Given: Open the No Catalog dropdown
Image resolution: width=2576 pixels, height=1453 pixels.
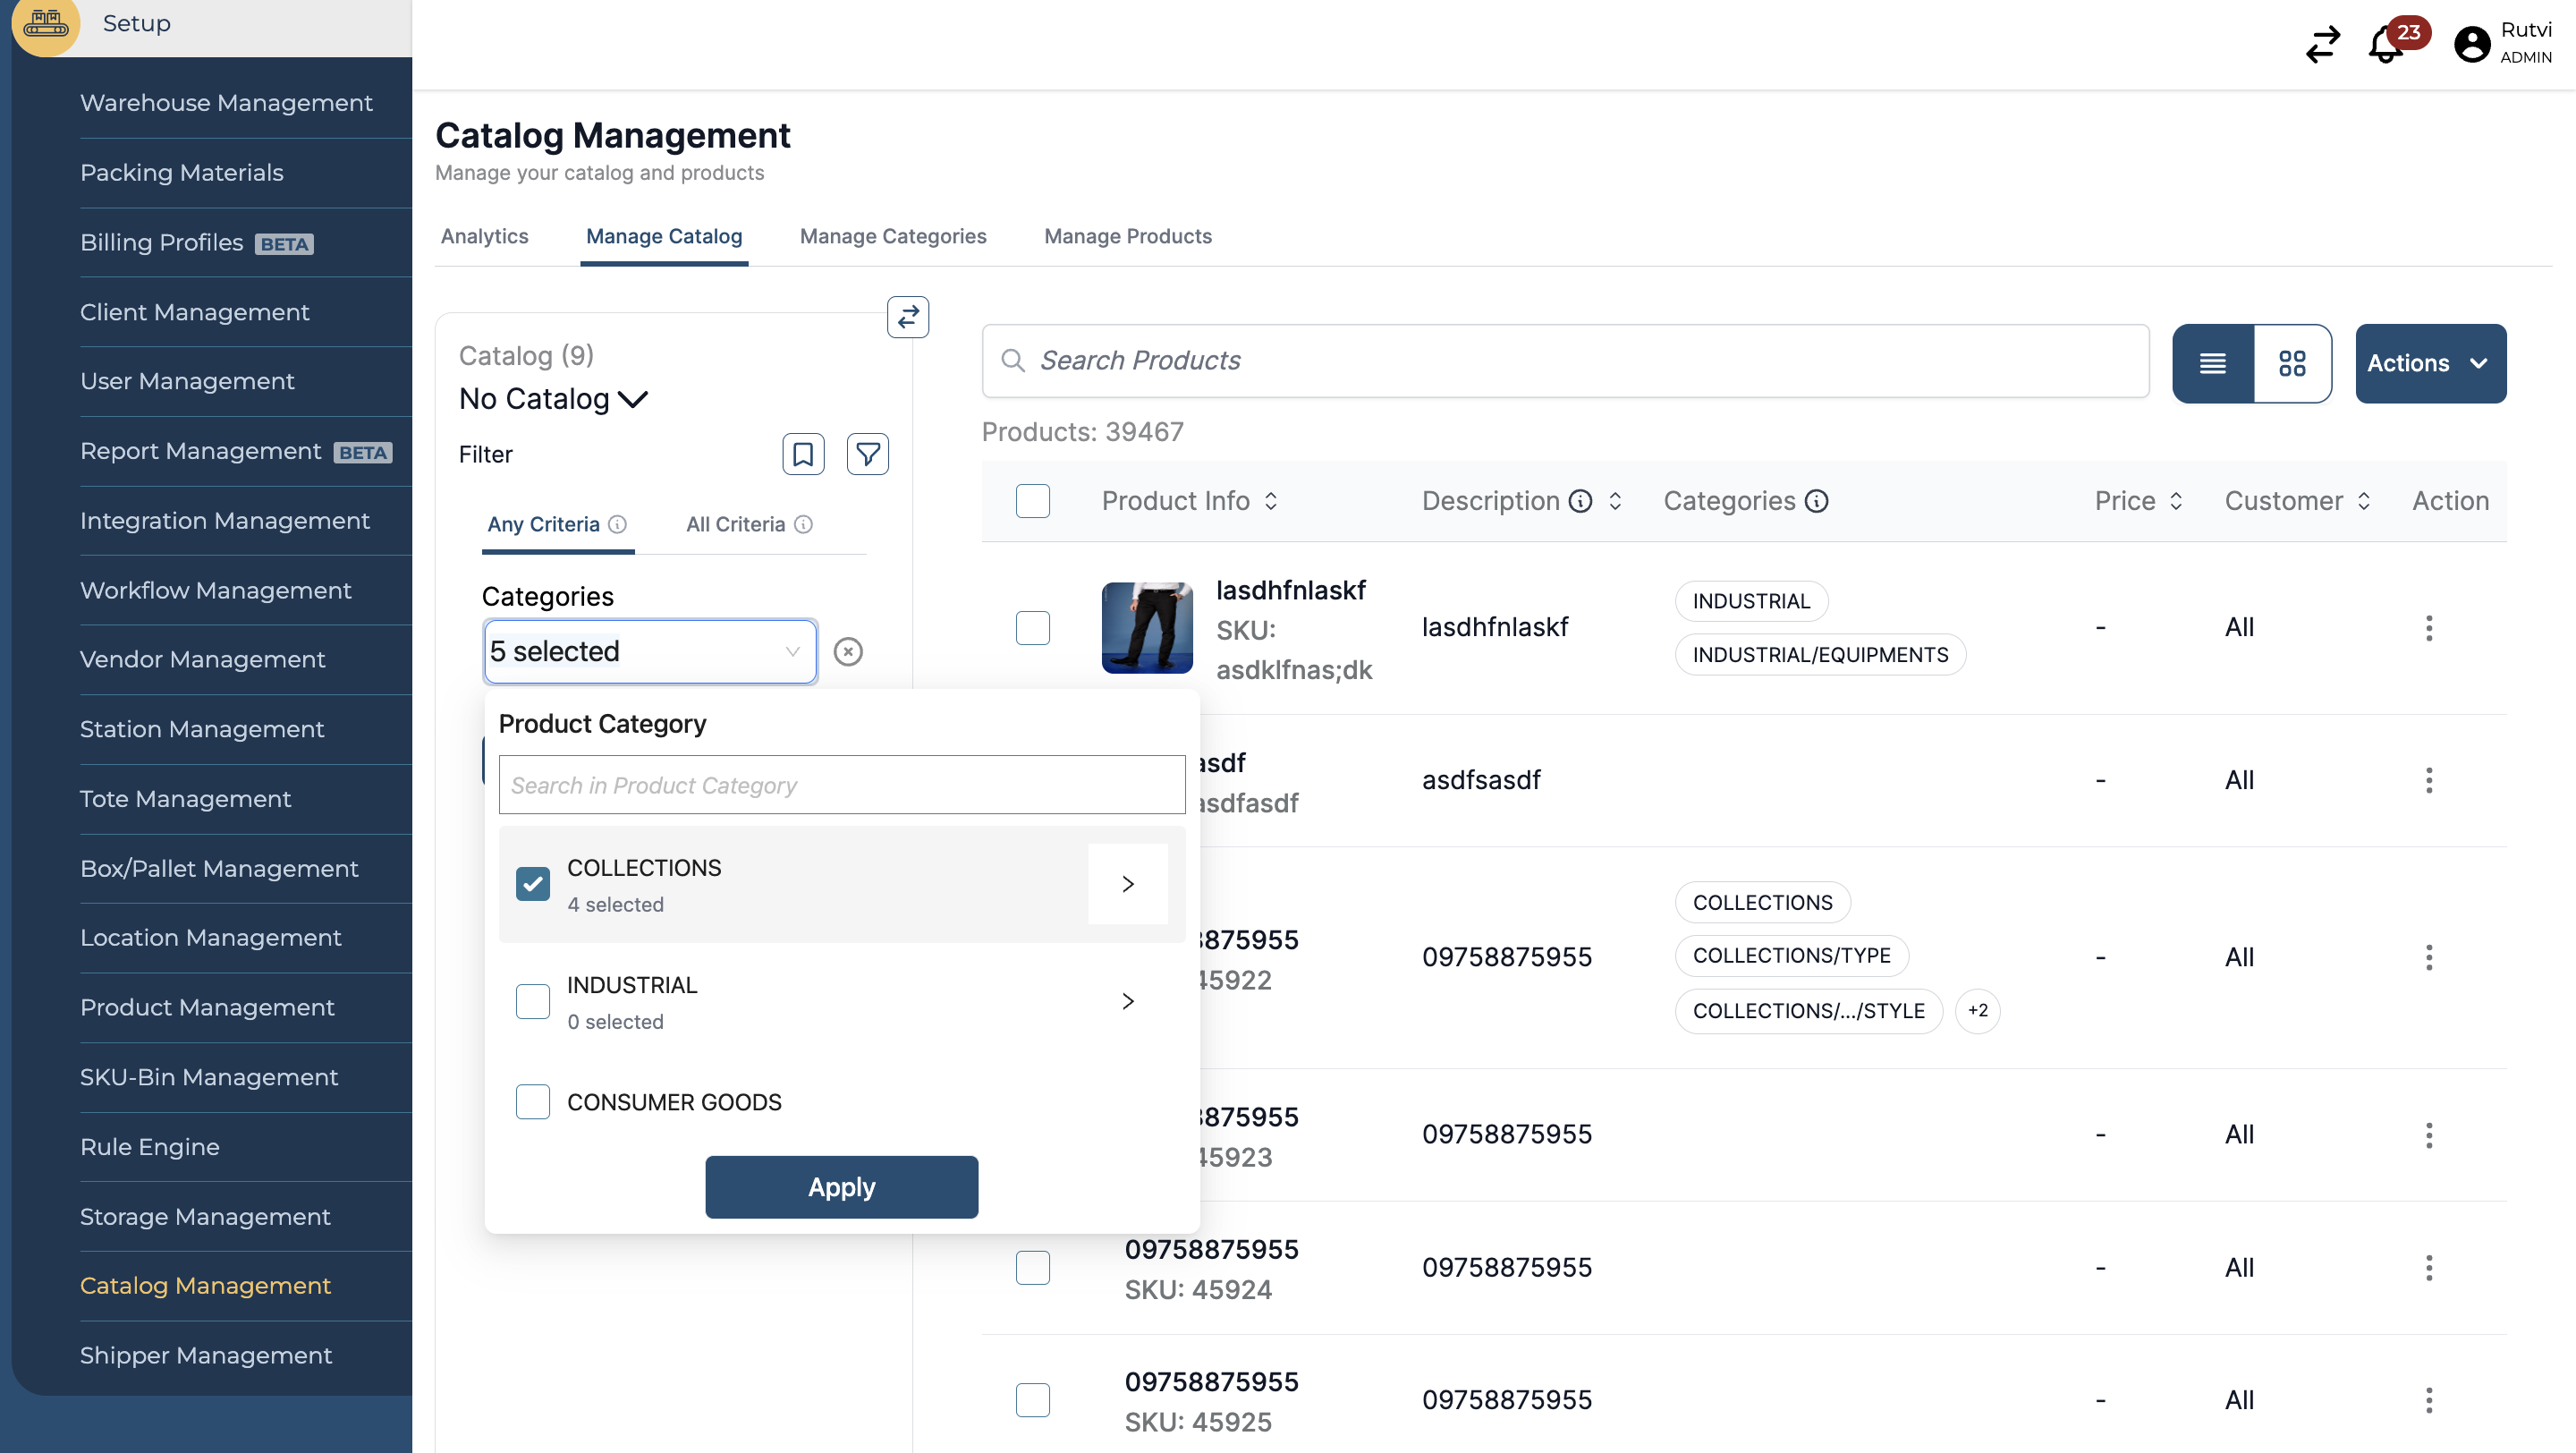Looking at the screenshot, I should tap(553, 399).
